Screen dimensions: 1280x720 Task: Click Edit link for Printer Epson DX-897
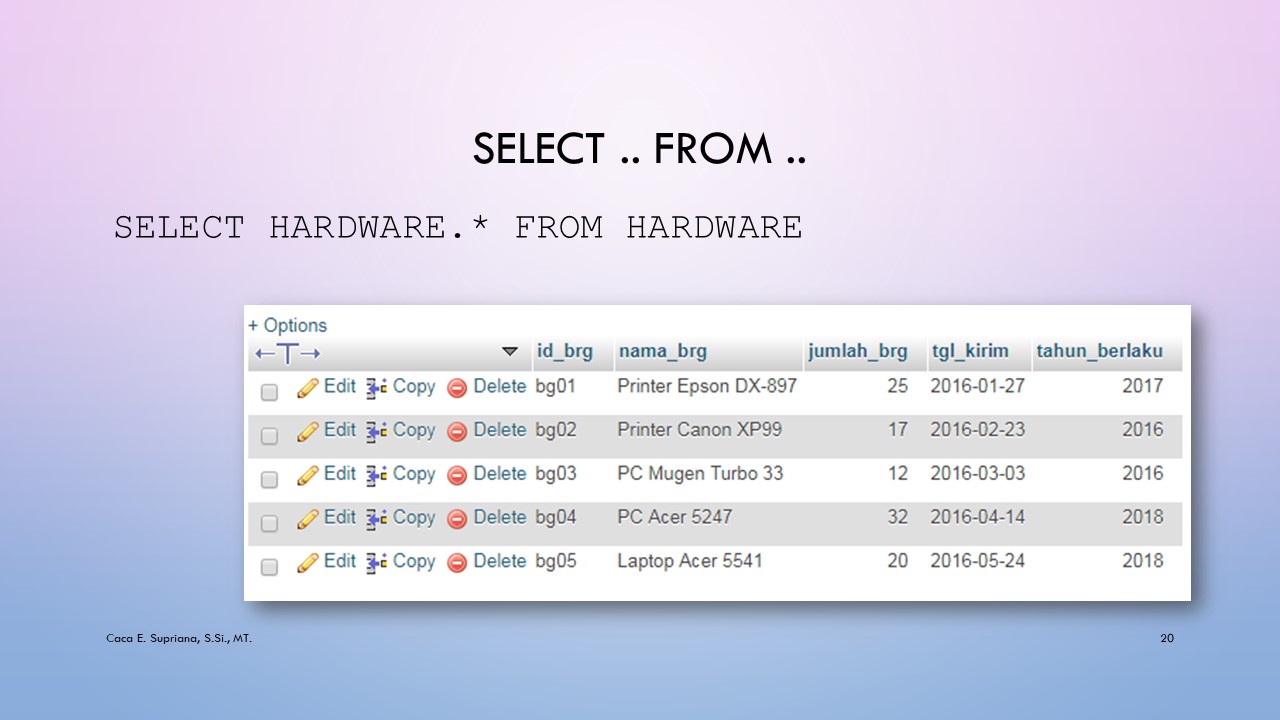(340, 386)
